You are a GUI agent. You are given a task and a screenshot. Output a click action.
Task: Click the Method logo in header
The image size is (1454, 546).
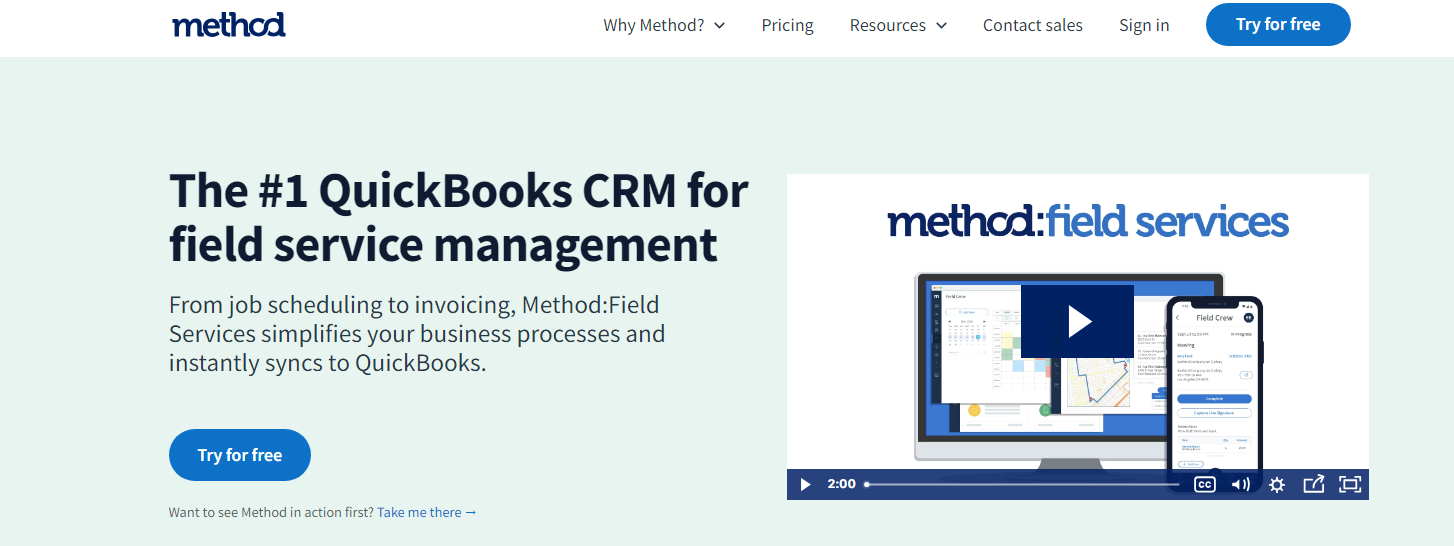(x=229, y=25)
